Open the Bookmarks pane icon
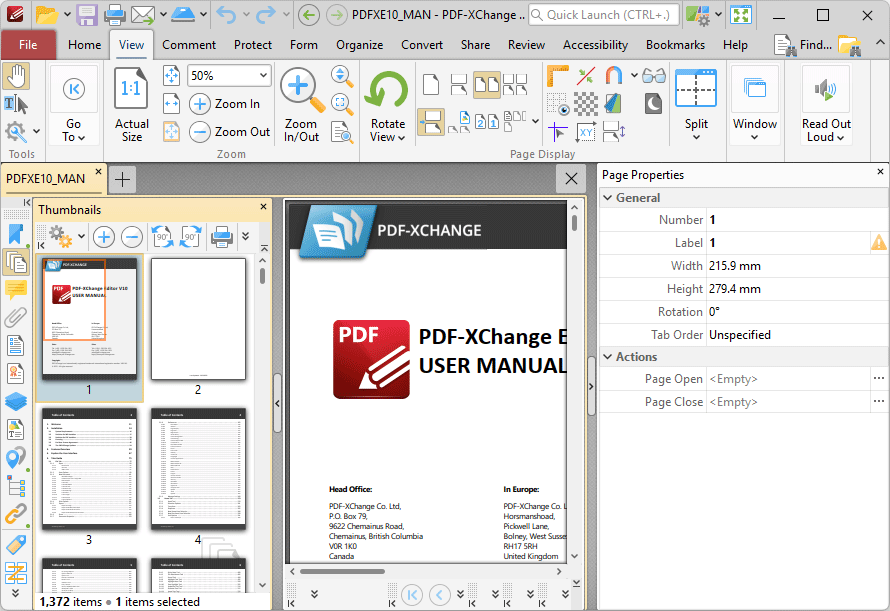 15,235
